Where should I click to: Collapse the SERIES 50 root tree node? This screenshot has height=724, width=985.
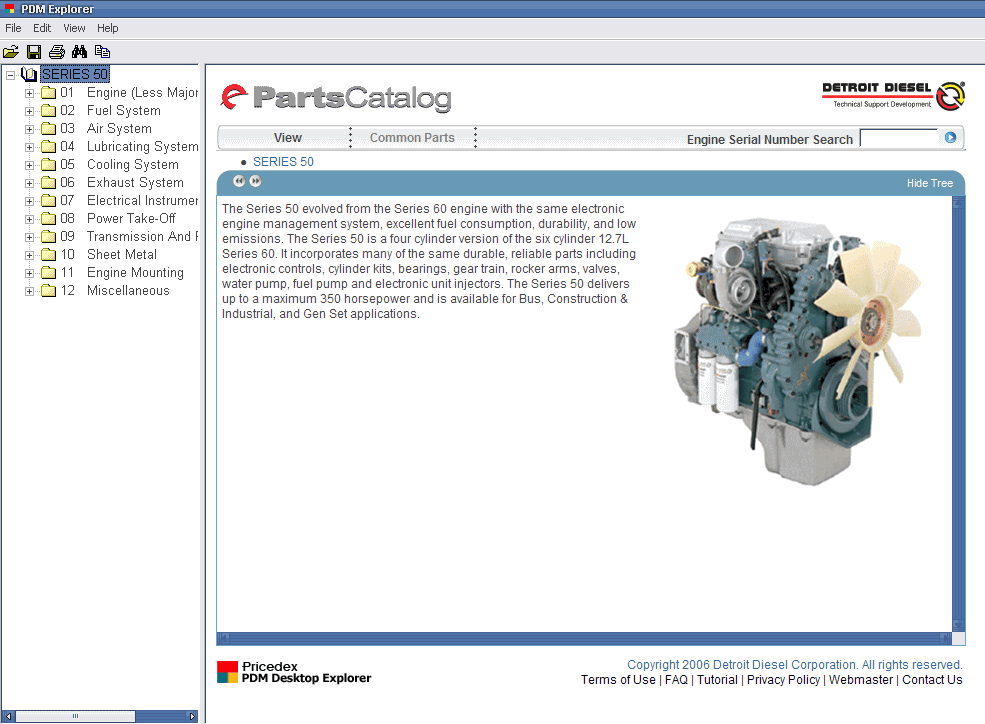10,74
